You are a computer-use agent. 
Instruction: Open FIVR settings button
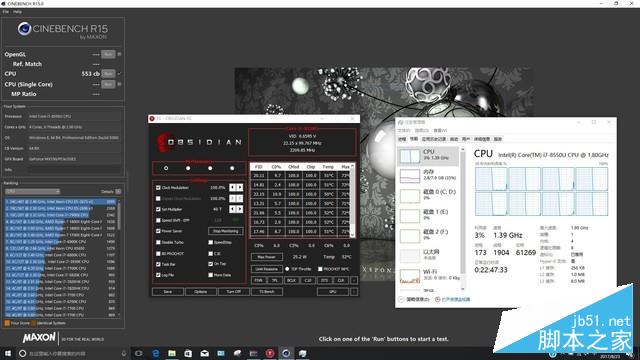pyautogui.click(x=258, y=280)
